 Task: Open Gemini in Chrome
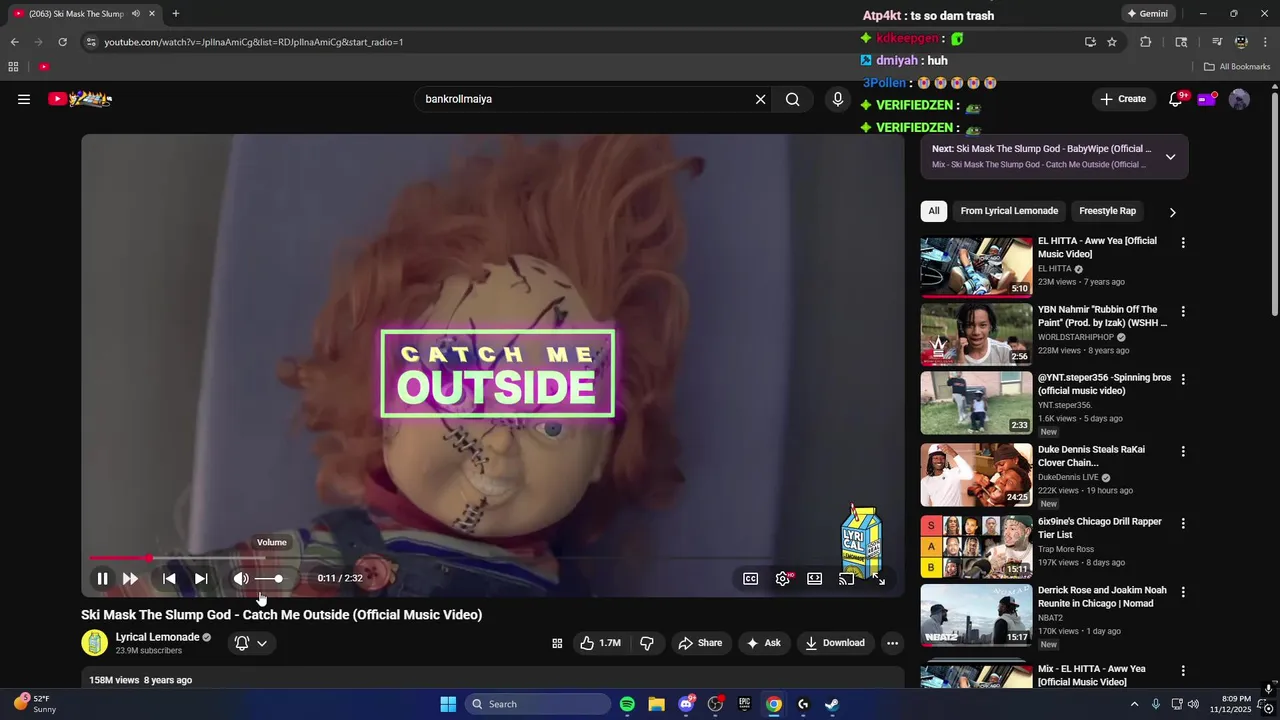click(x=1147, y=14)
